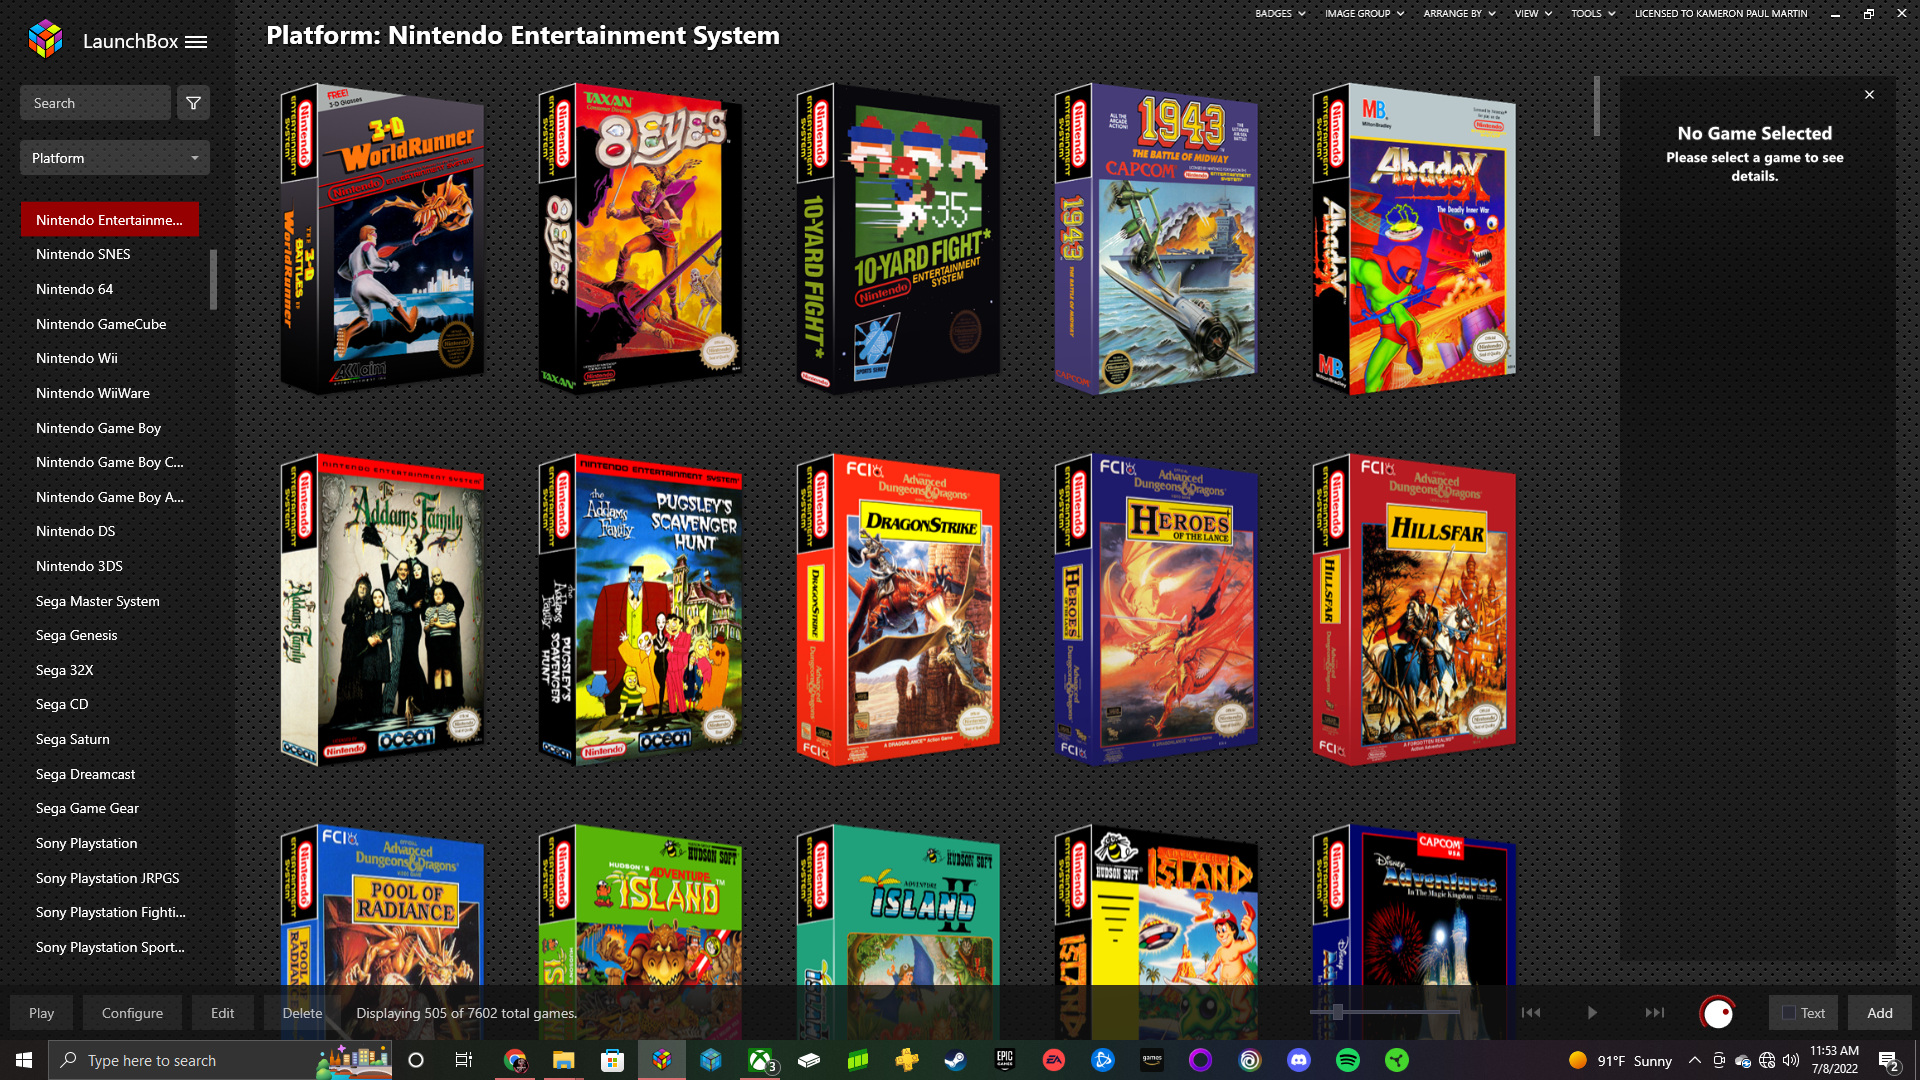Select 10-Yard Fight box art

(x=898, y=239)
